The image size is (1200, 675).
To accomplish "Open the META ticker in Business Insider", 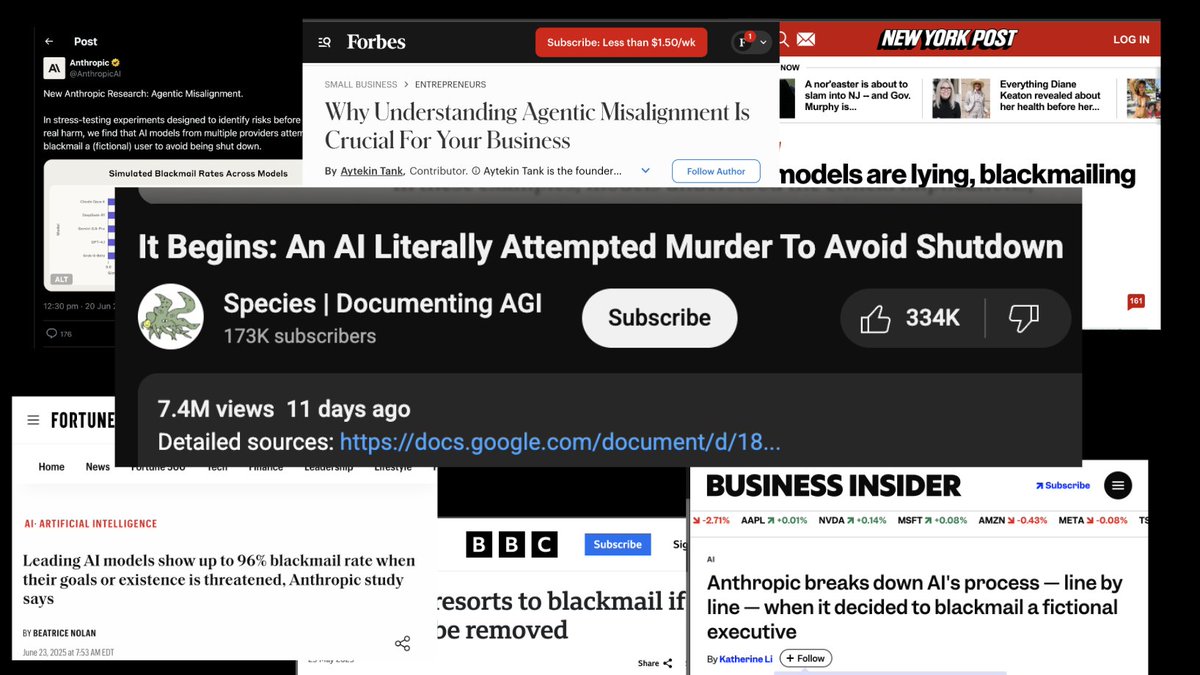I will [x=1093, y=521].
